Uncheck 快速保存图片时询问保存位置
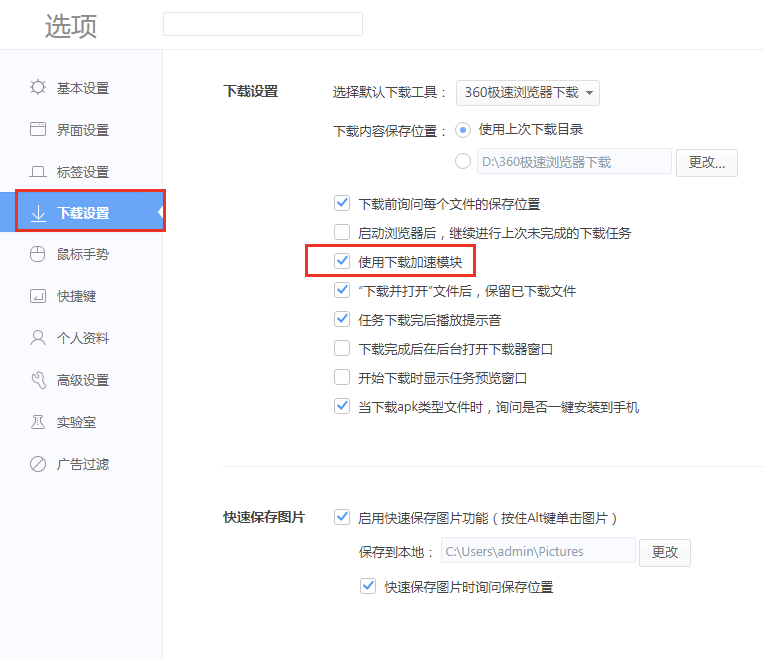 [368, 586]
